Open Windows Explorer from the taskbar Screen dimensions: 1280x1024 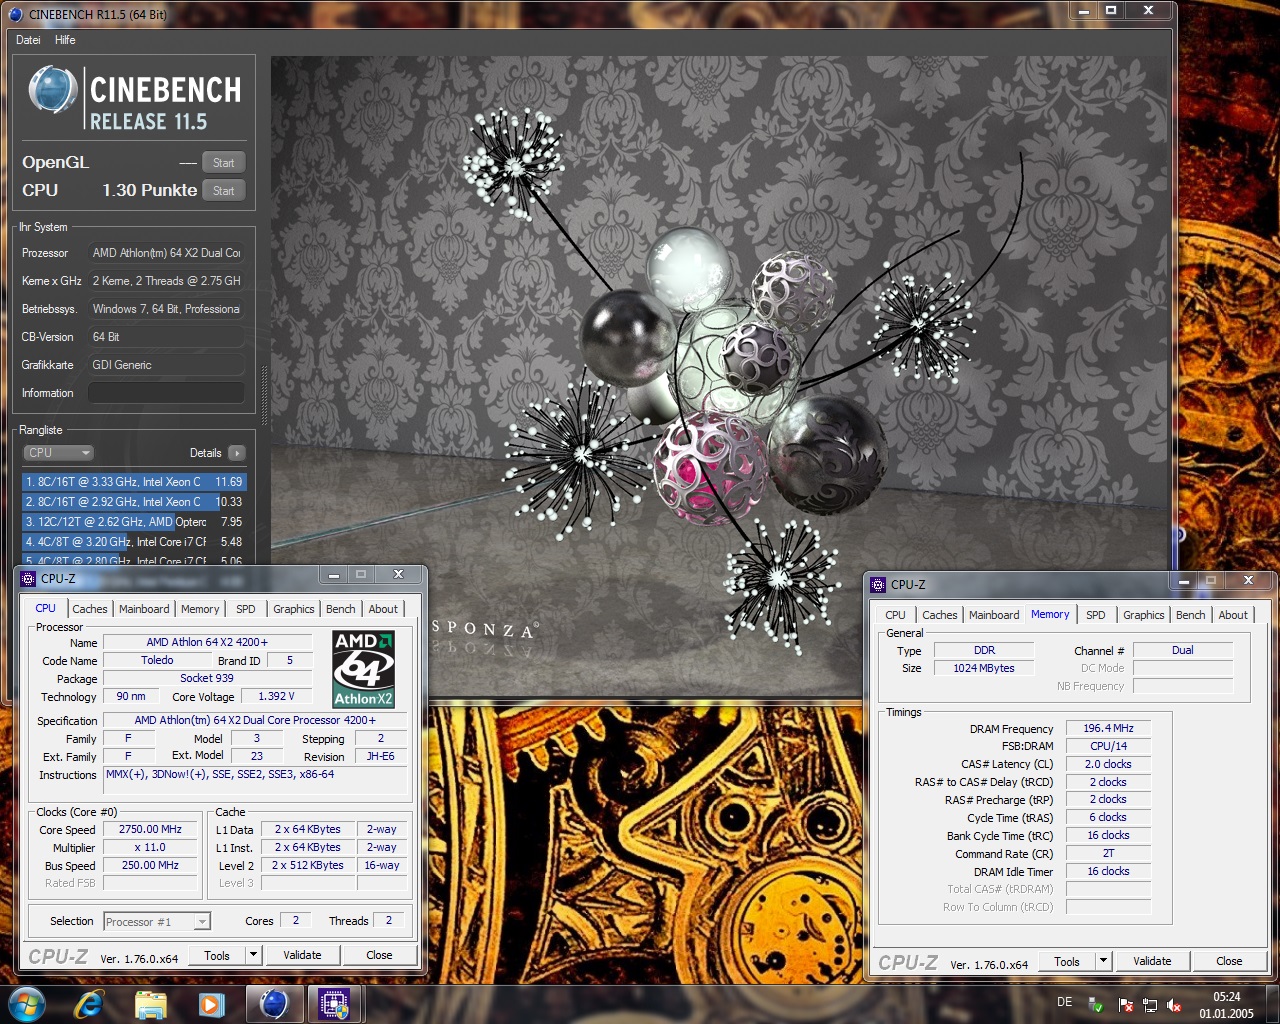[150, 1004]
